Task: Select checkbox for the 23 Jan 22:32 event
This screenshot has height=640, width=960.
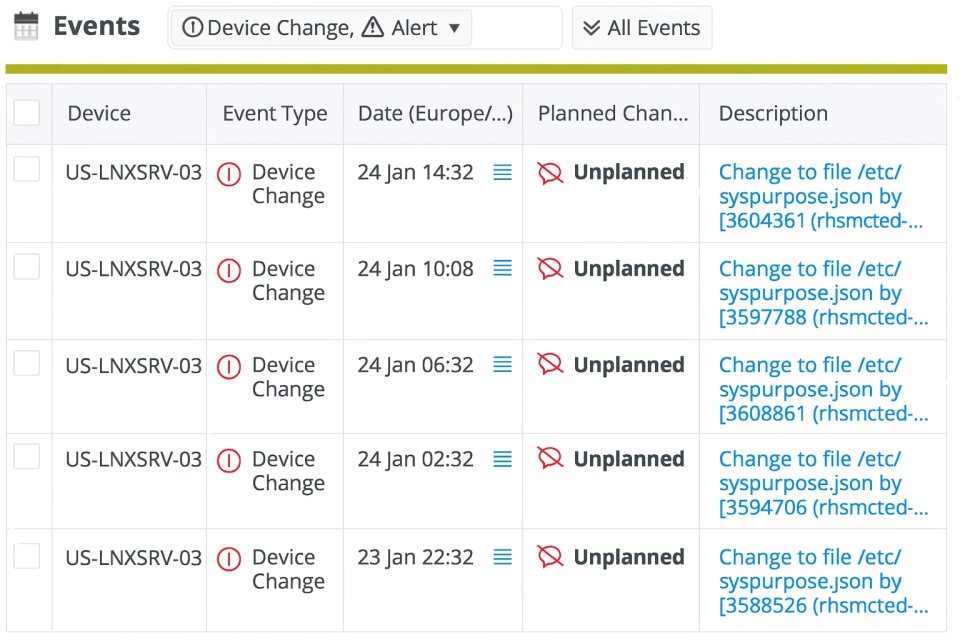Action: (x=27, y=555)
